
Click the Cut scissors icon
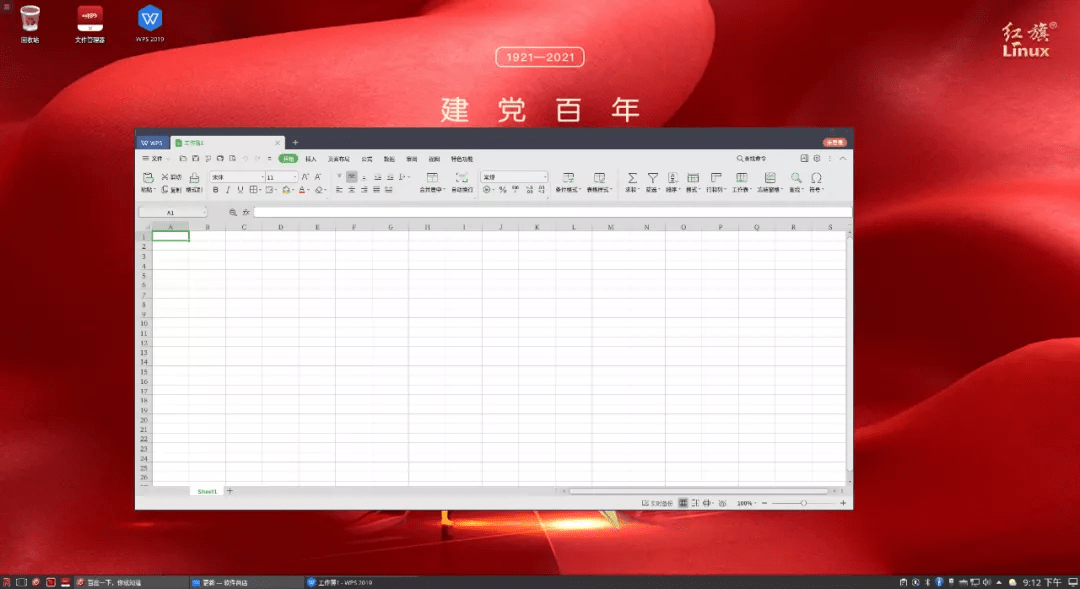click(165, 177)
